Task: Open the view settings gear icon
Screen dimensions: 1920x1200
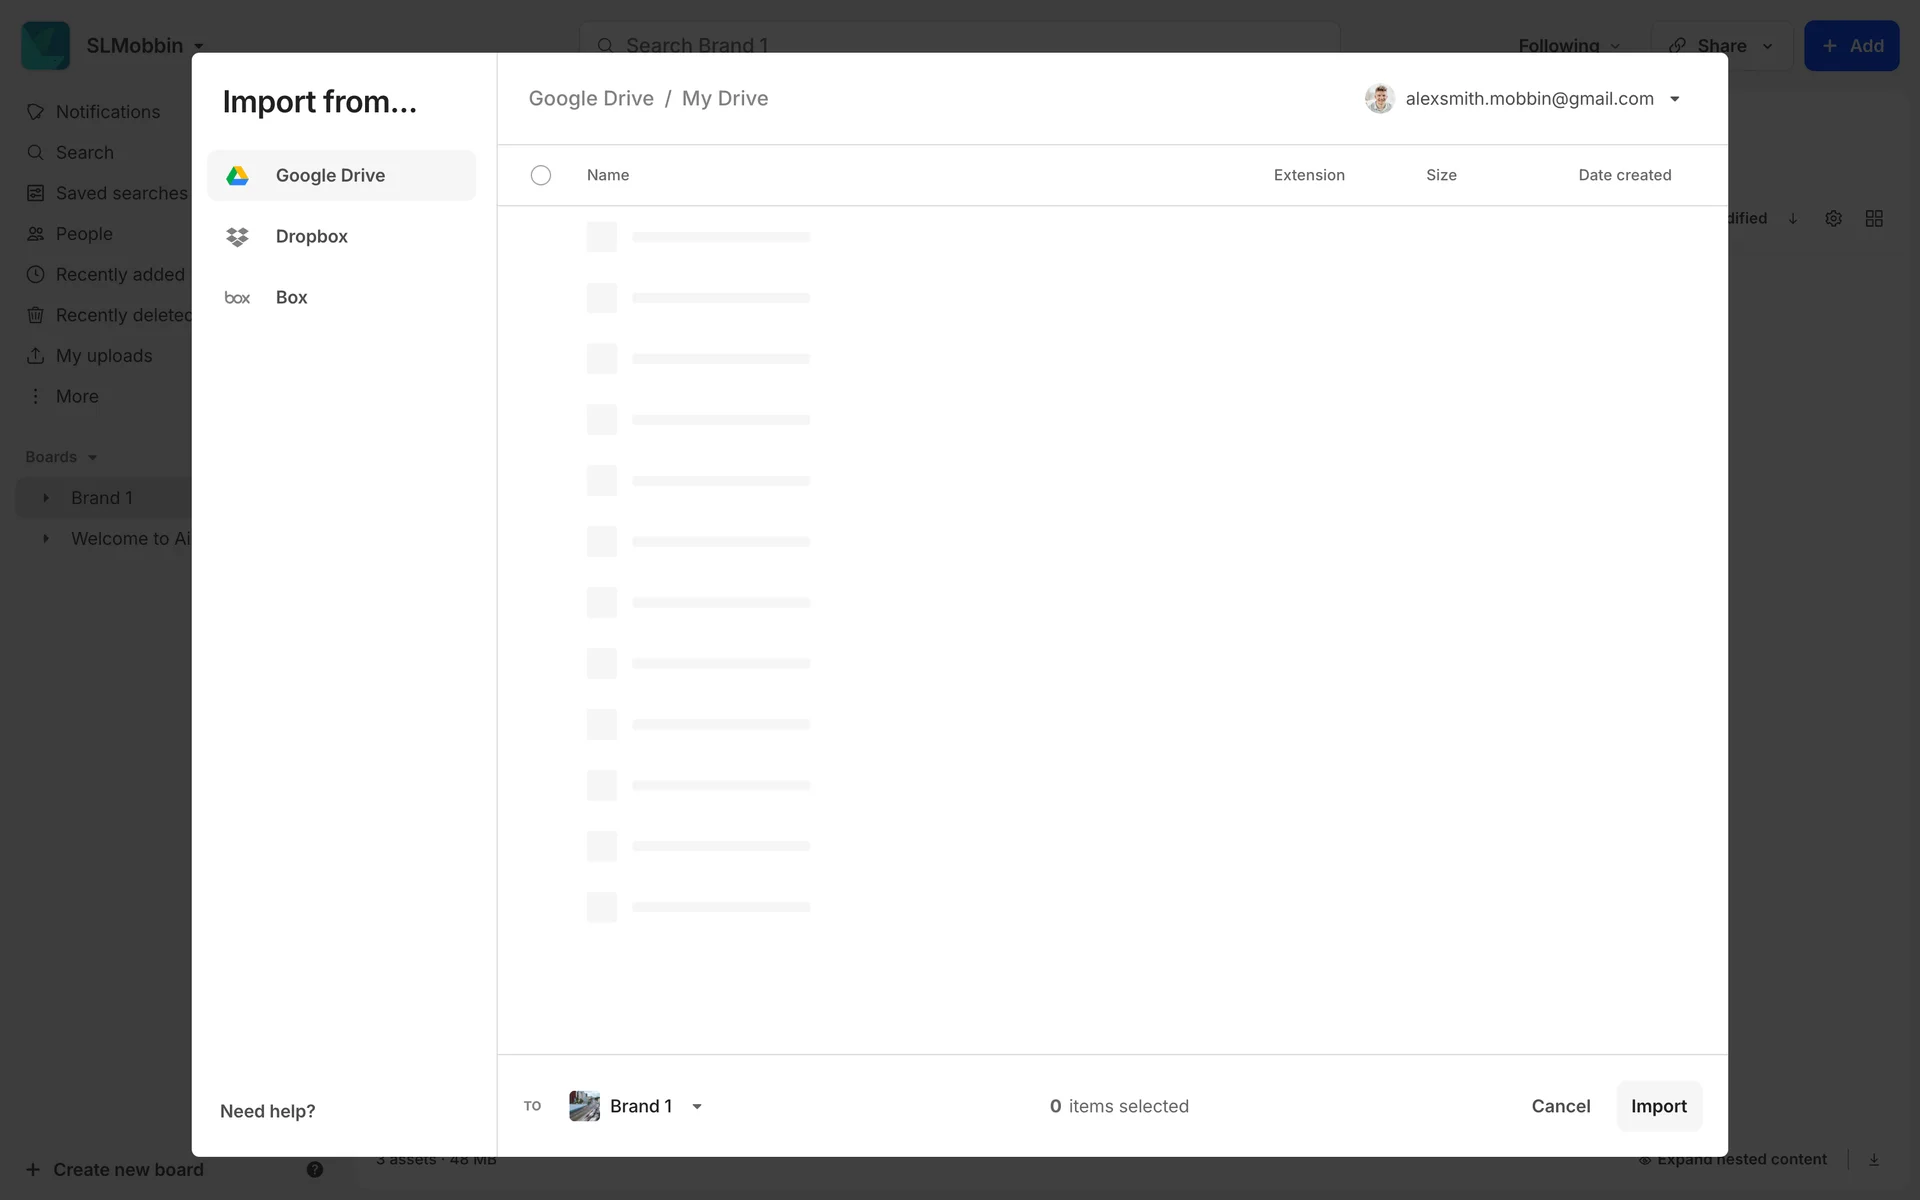Action: (1833, 218)
